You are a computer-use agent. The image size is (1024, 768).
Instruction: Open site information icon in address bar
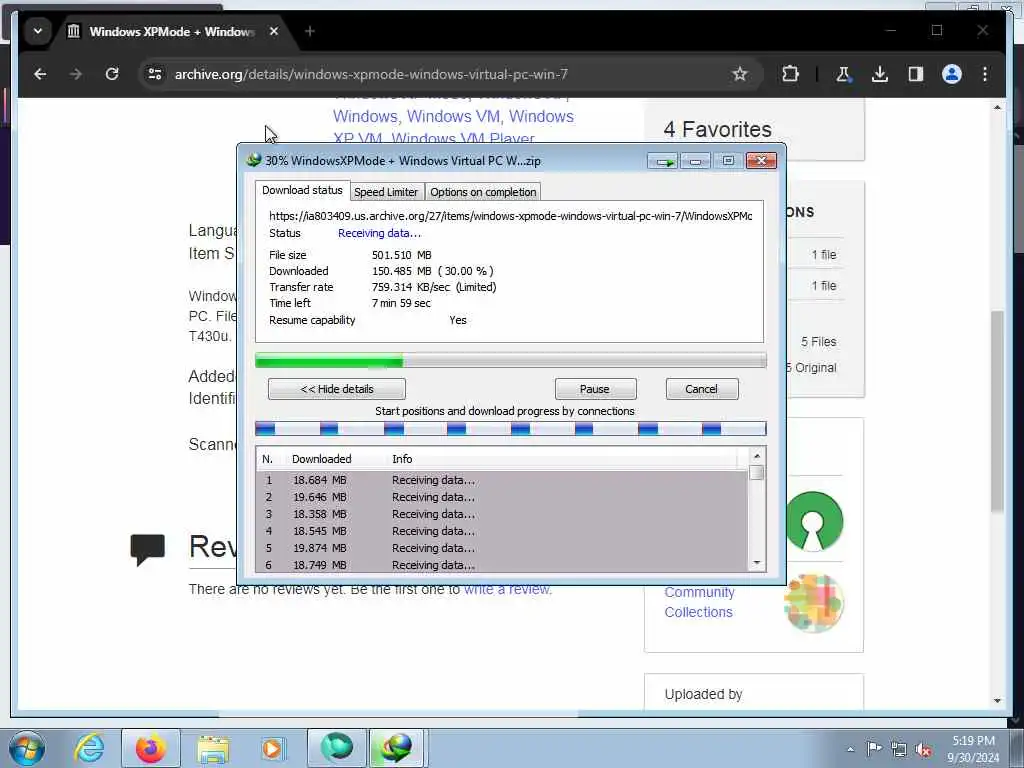pos(155,74)
